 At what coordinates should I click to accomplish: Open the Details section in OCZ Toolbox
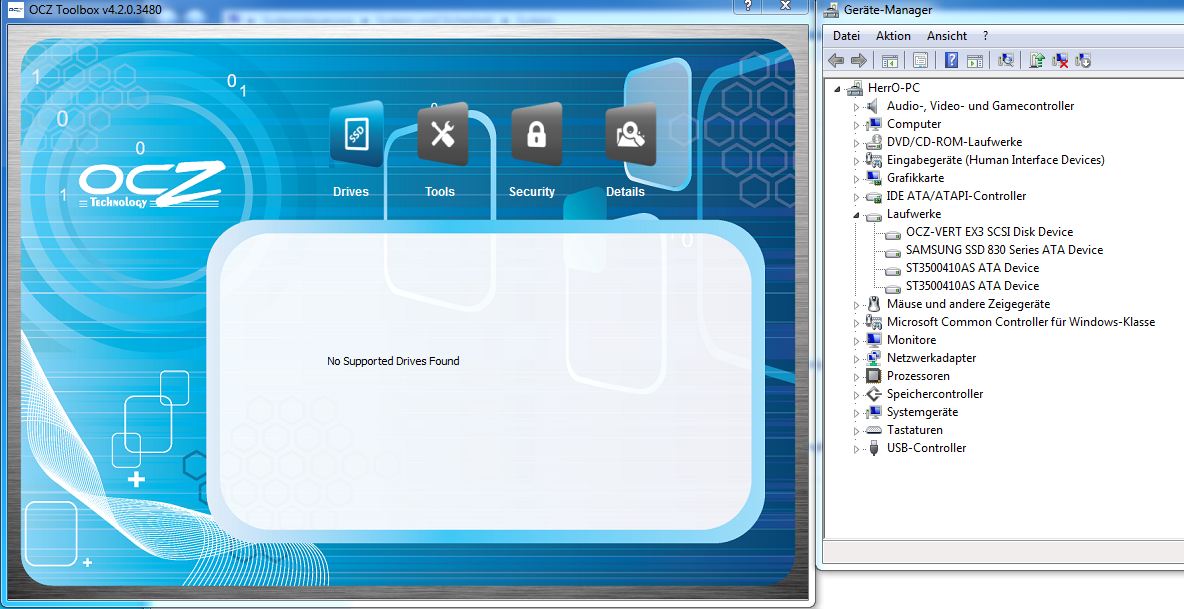pyautogui.click(x=631, y=135)
